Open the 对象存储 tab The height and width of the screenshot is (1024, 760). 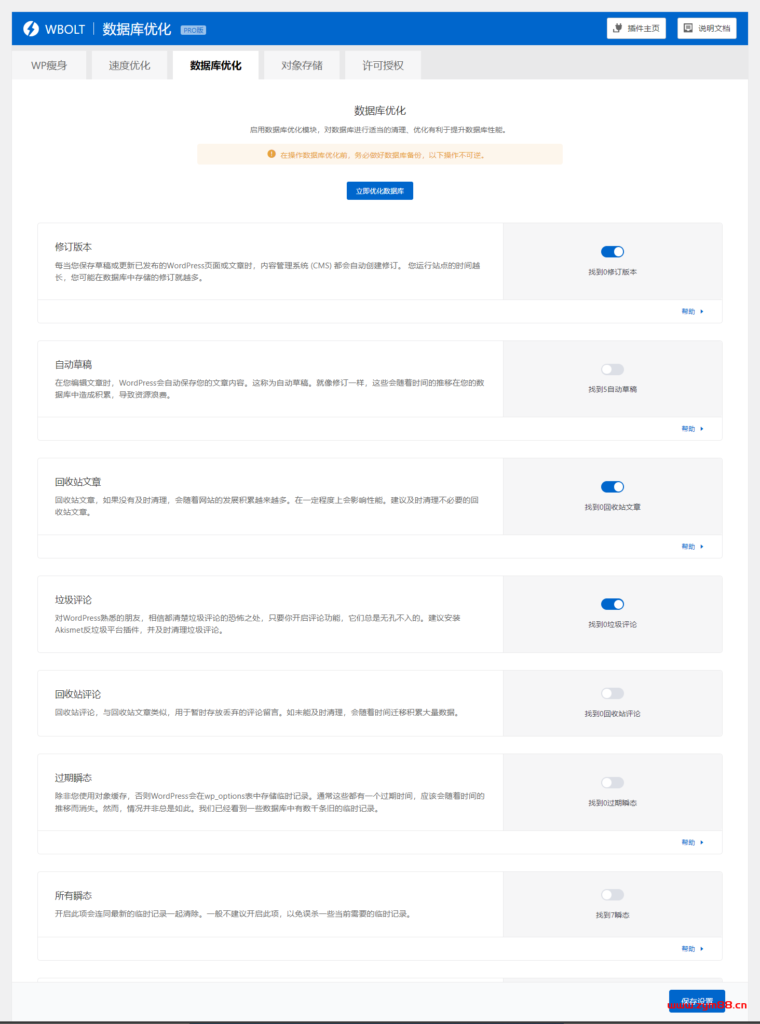coord(302,65)
